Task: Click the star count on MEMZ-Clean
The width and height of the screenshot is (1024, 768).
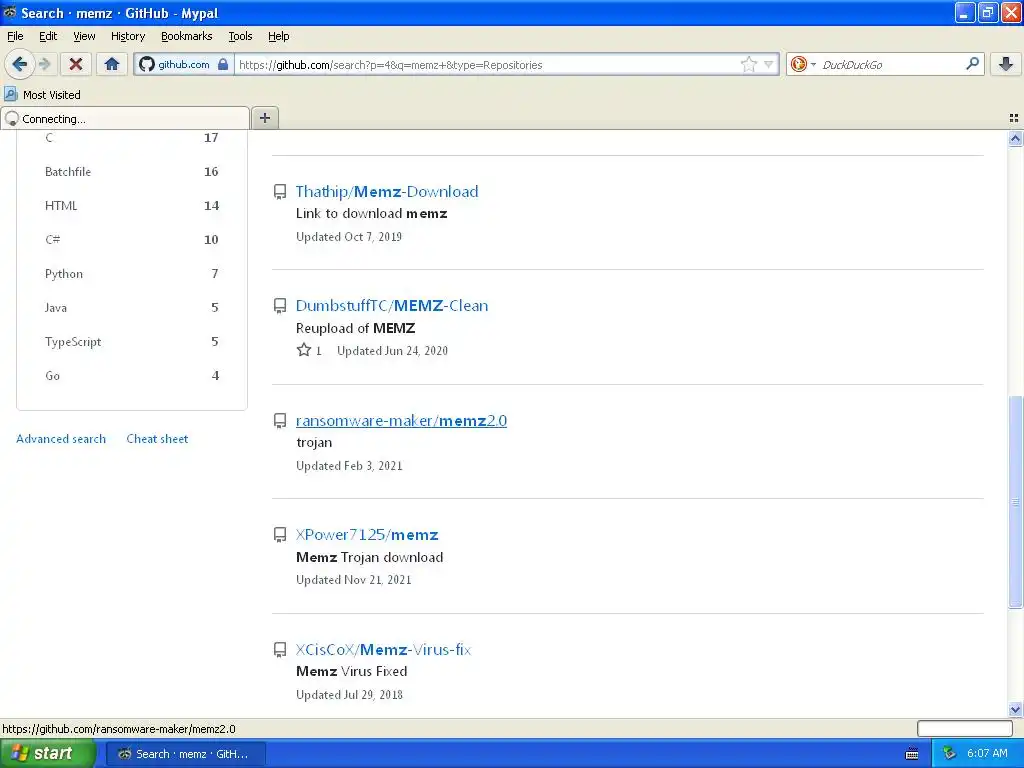Action: point(309,351)
